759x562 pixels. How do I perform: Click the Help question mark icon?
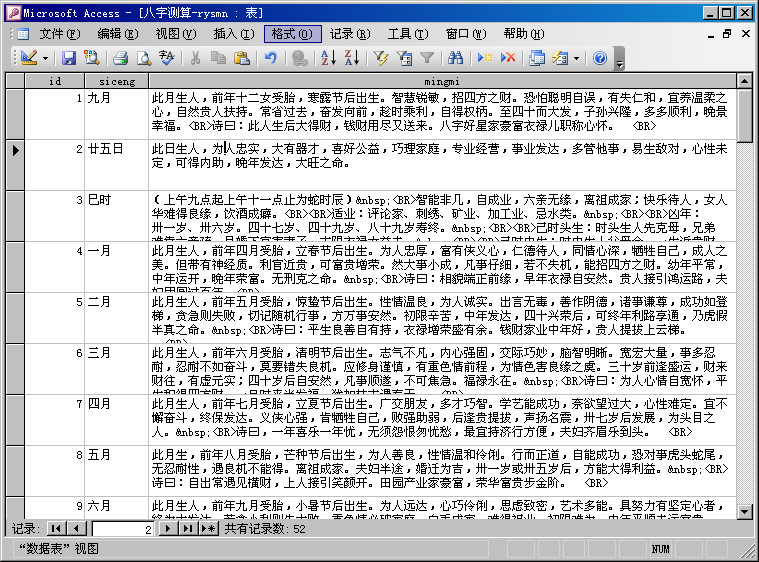(600, 58)
